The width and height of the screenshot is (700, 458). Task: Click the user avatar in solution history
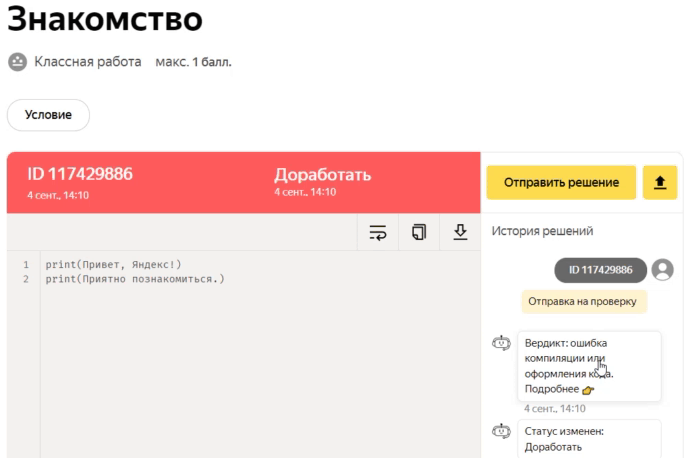(662, 269)
